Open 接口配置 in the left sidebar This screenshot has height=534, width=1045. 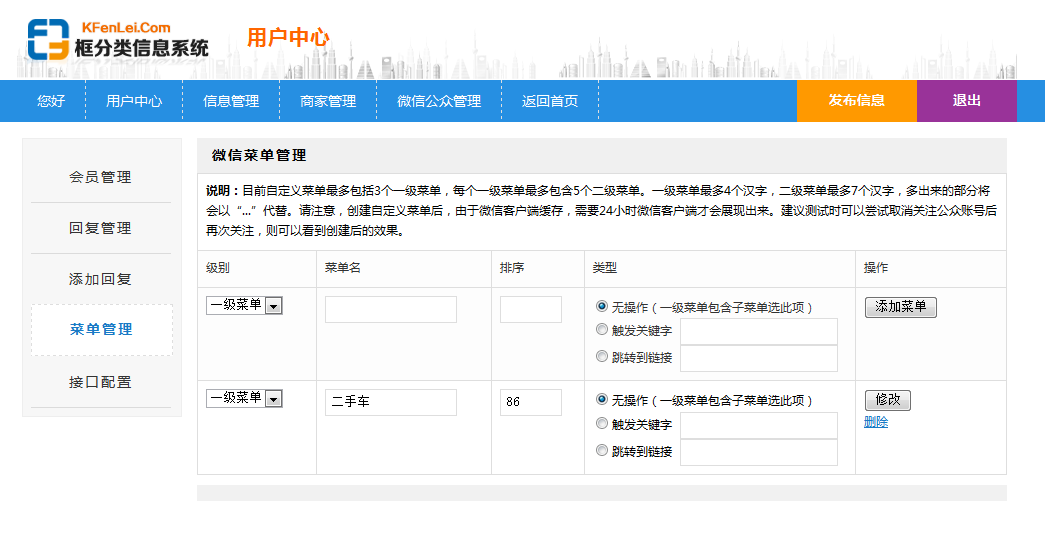coord(101,382)
